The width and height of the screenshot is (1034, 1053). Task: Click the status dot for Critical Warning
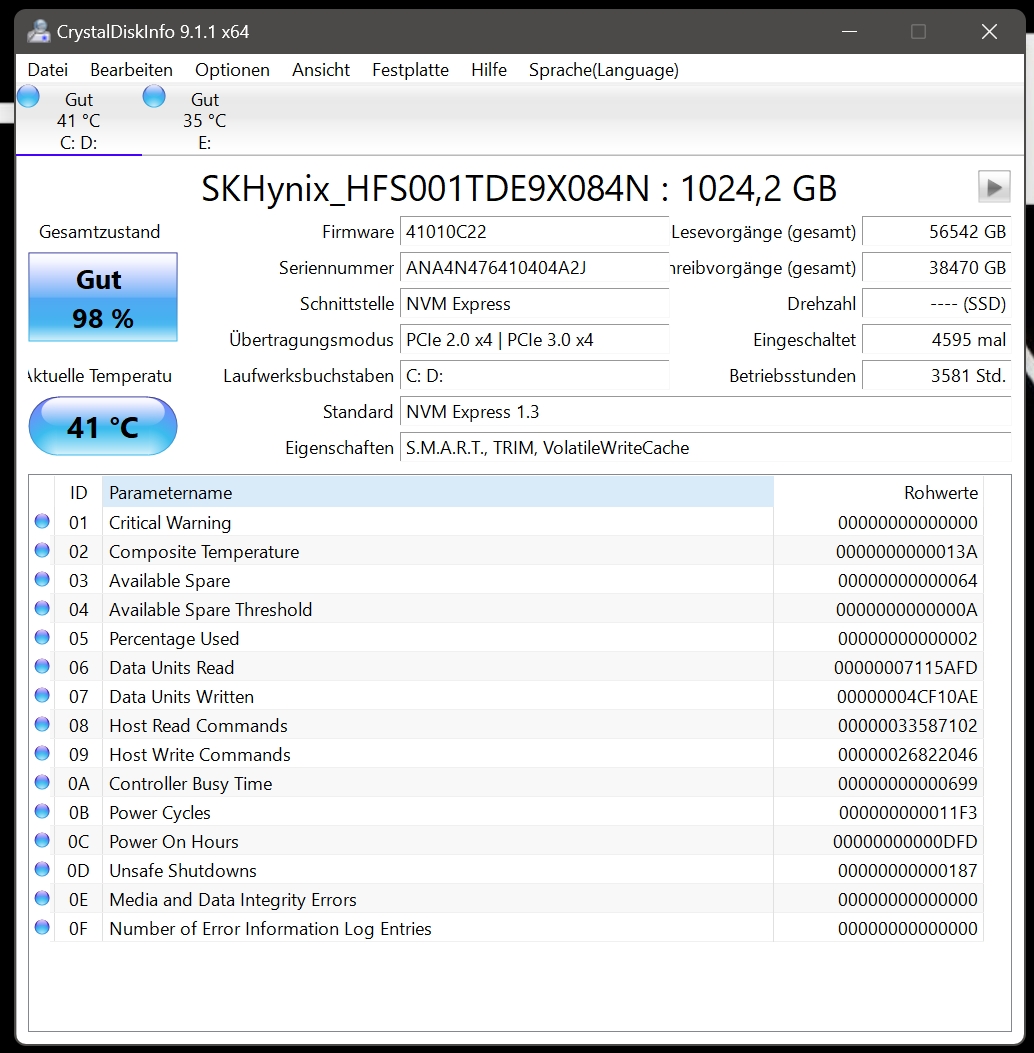(42, 521)
